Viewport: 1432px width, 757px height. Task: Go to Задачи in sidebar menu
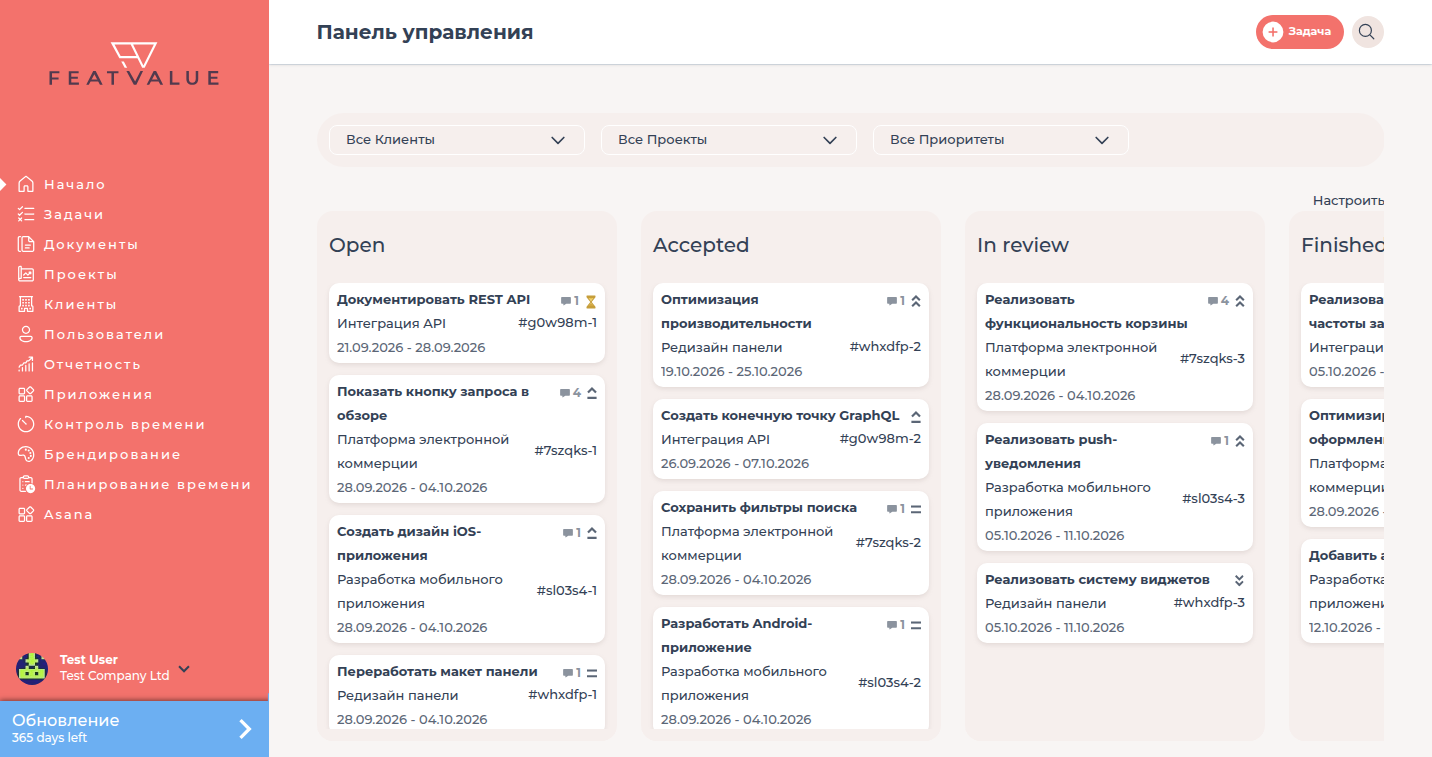point(73,214)
